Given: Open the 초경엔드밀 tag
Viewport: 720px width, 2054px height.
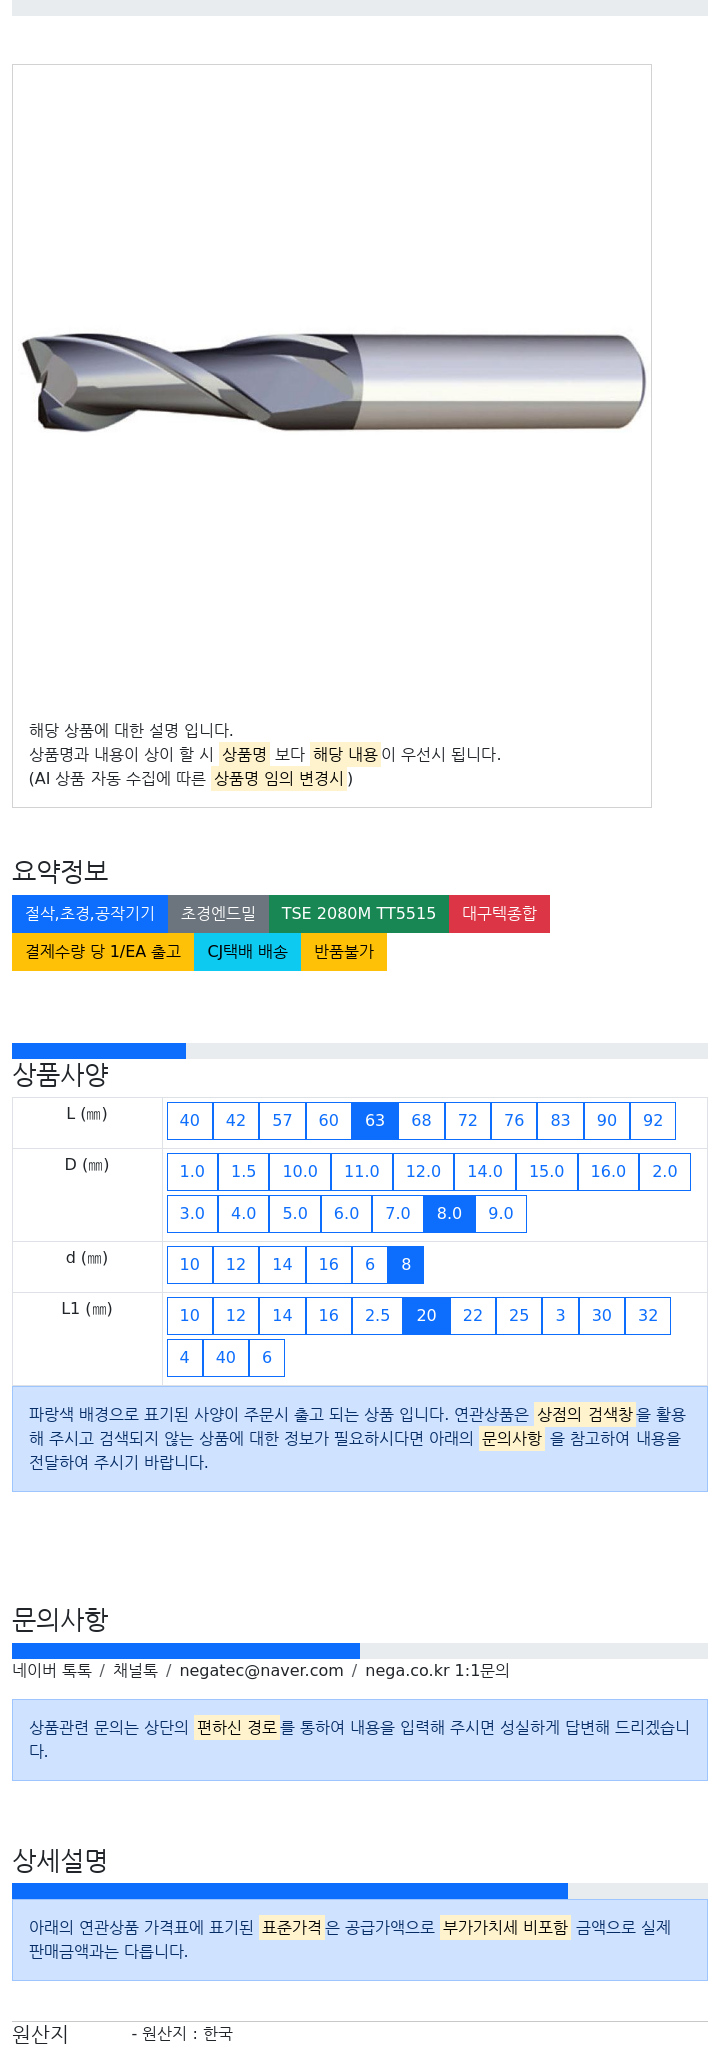Looking at the screenshot, I should click(218, 914).
